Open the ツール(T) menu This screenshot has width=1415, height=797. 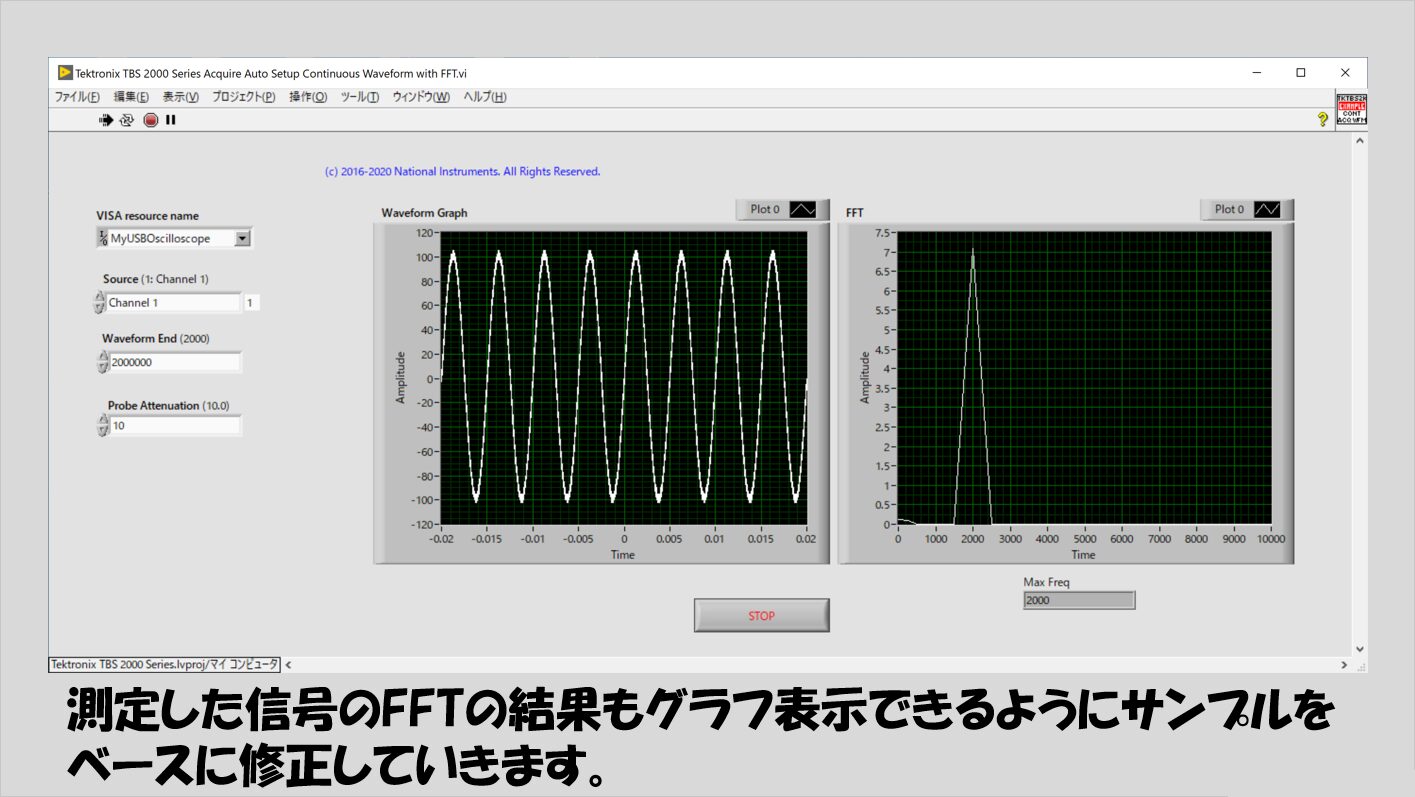pyautogui.click(x=360, y=97)
